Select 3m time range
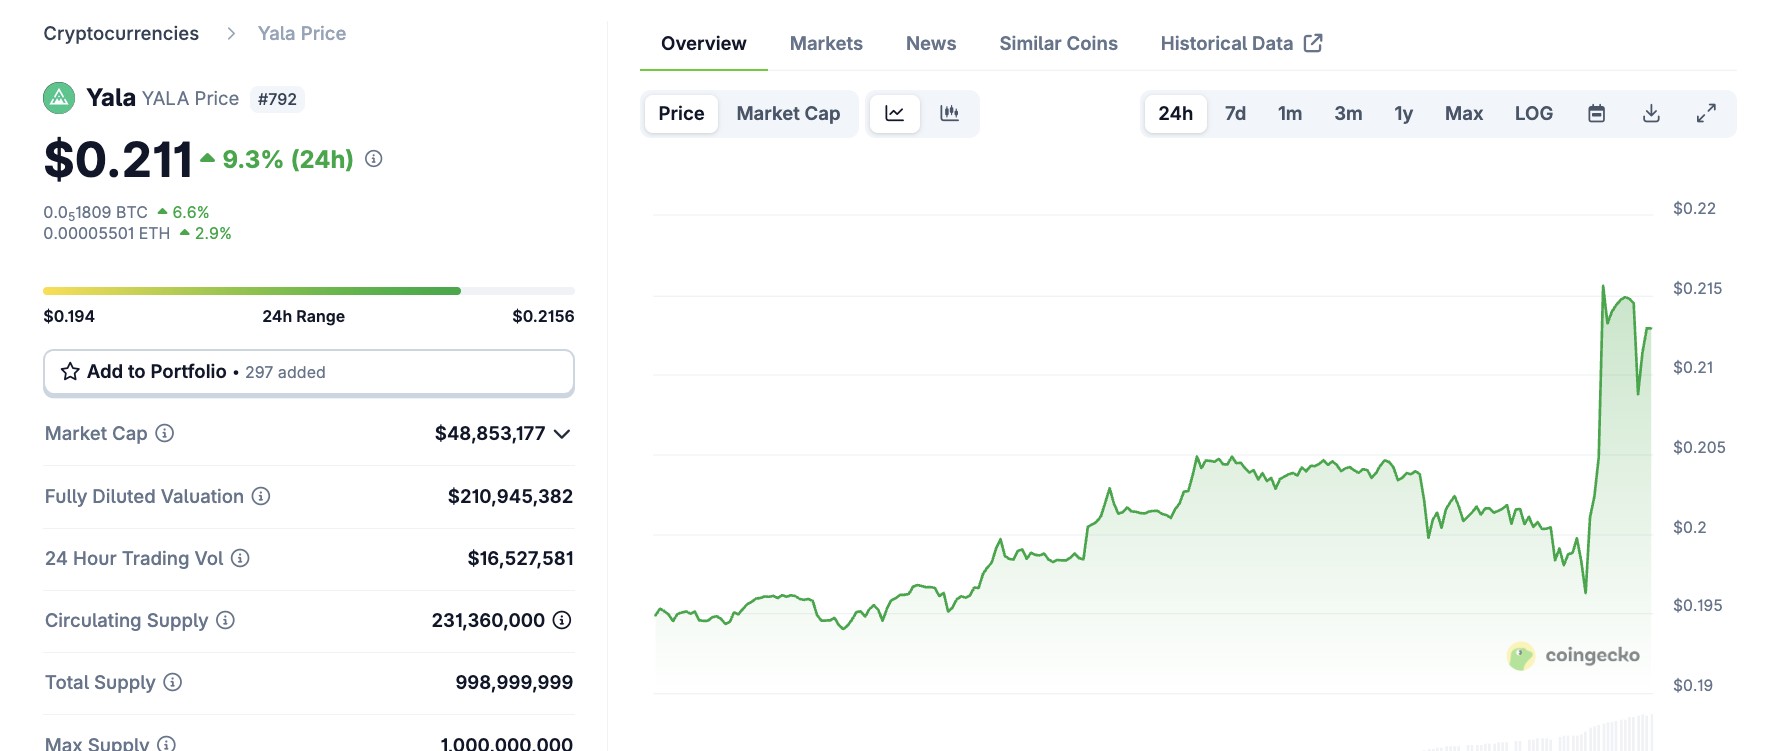This screenshot has width=1773, height=751. click(x=1348, y=114)
